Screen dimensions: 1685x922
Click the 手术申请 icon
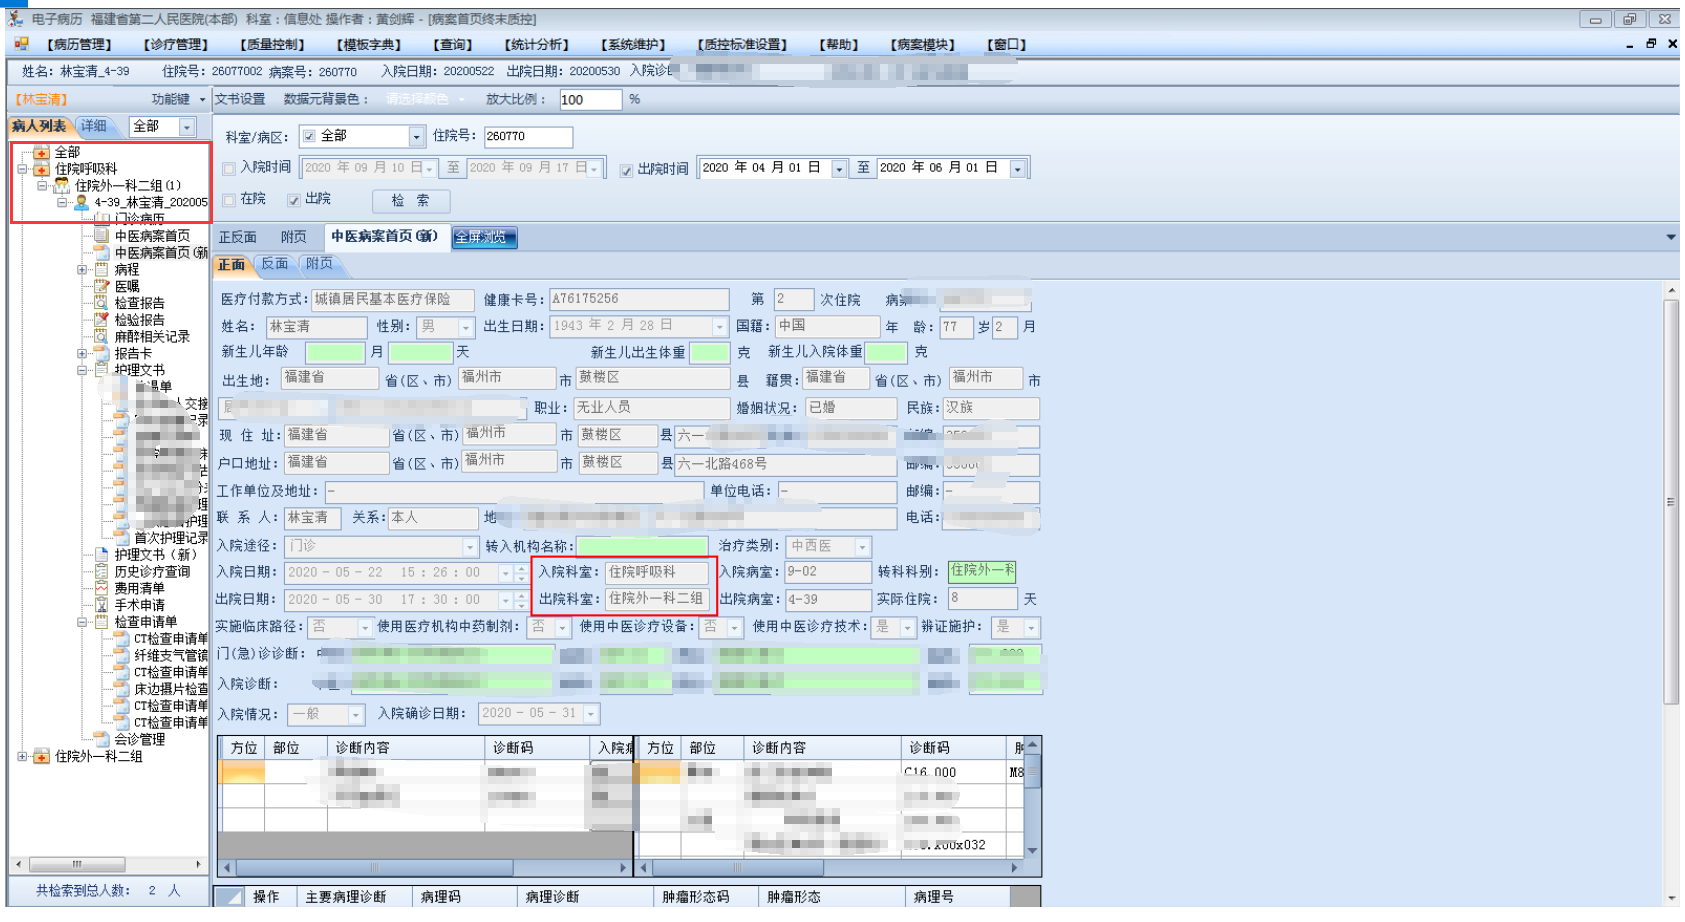[102, 605]
